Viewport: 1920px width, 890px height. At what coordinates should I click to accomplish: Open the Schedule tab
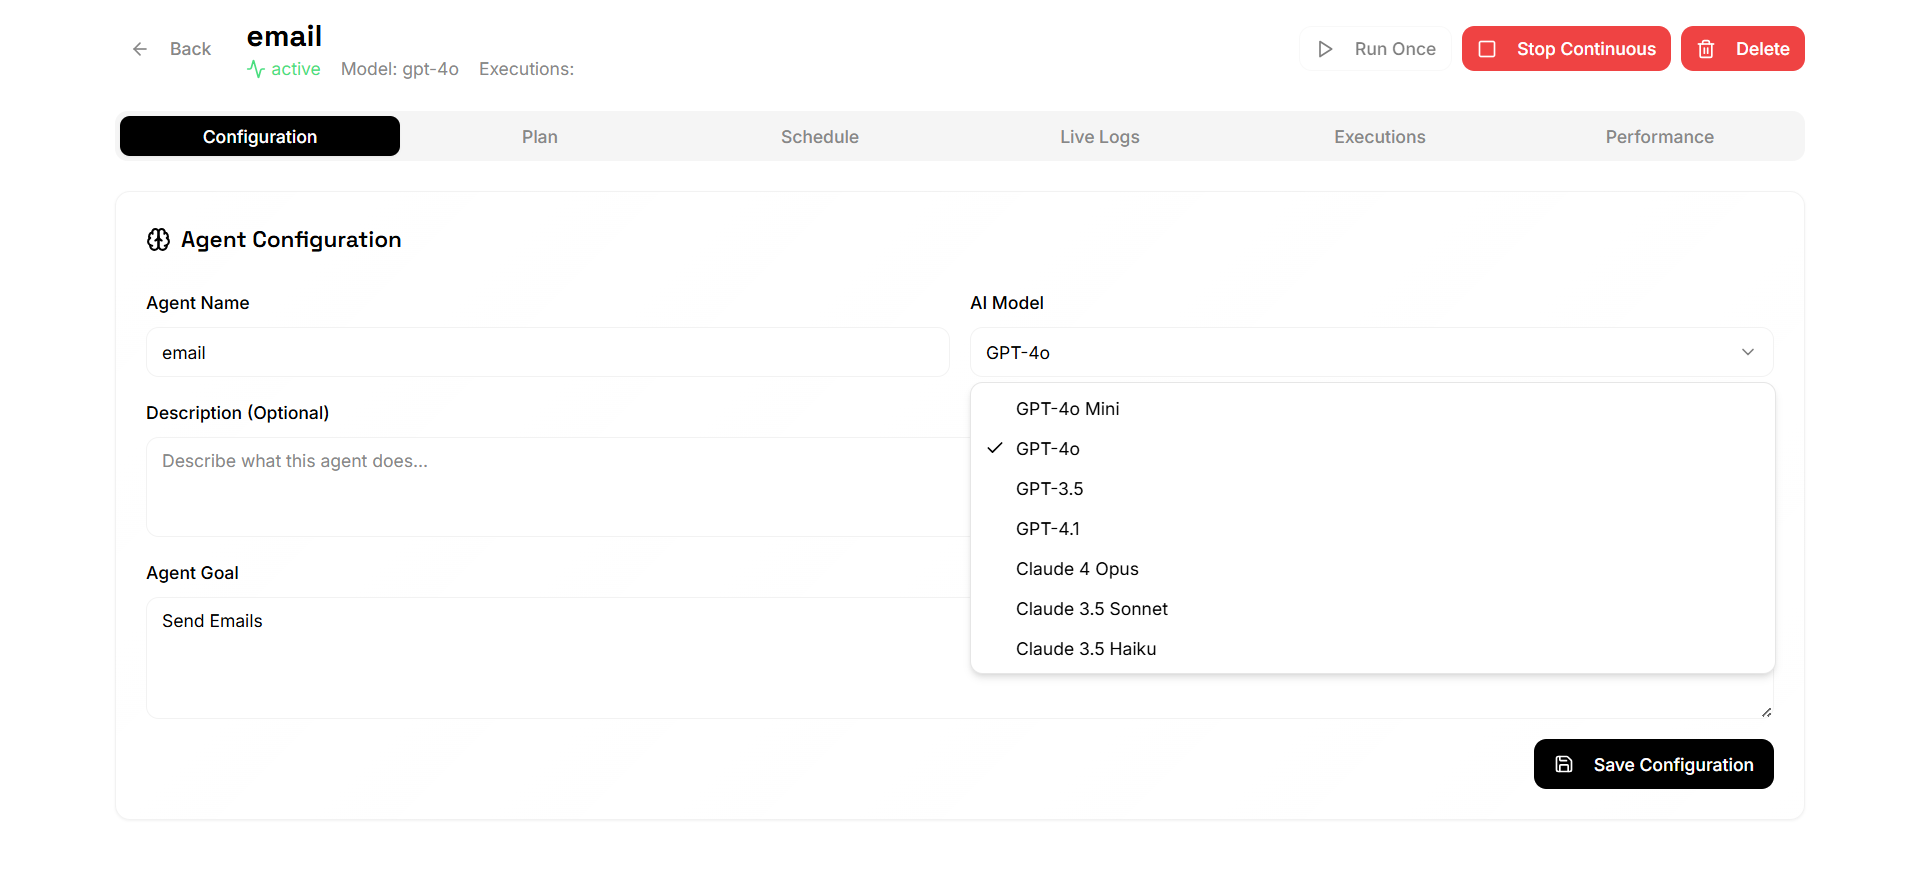[820, 136]
